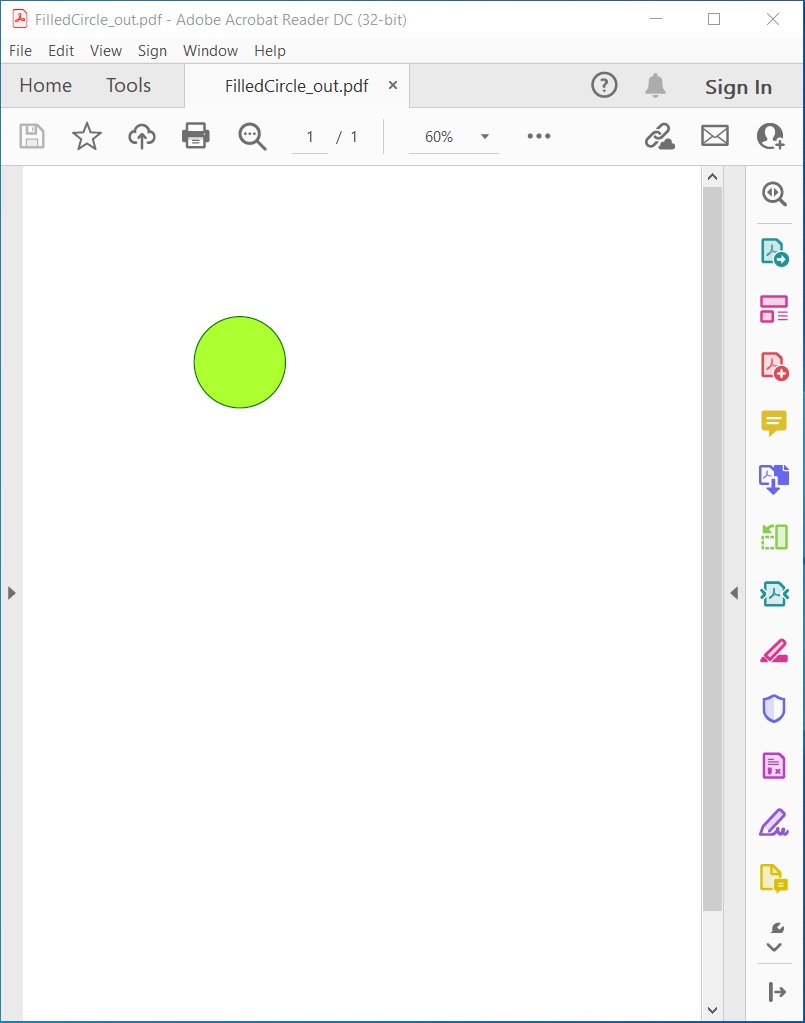Click the Sign In button
Image resolution: width=805 pixels, height=1023 pixels.
pos(739,87)
